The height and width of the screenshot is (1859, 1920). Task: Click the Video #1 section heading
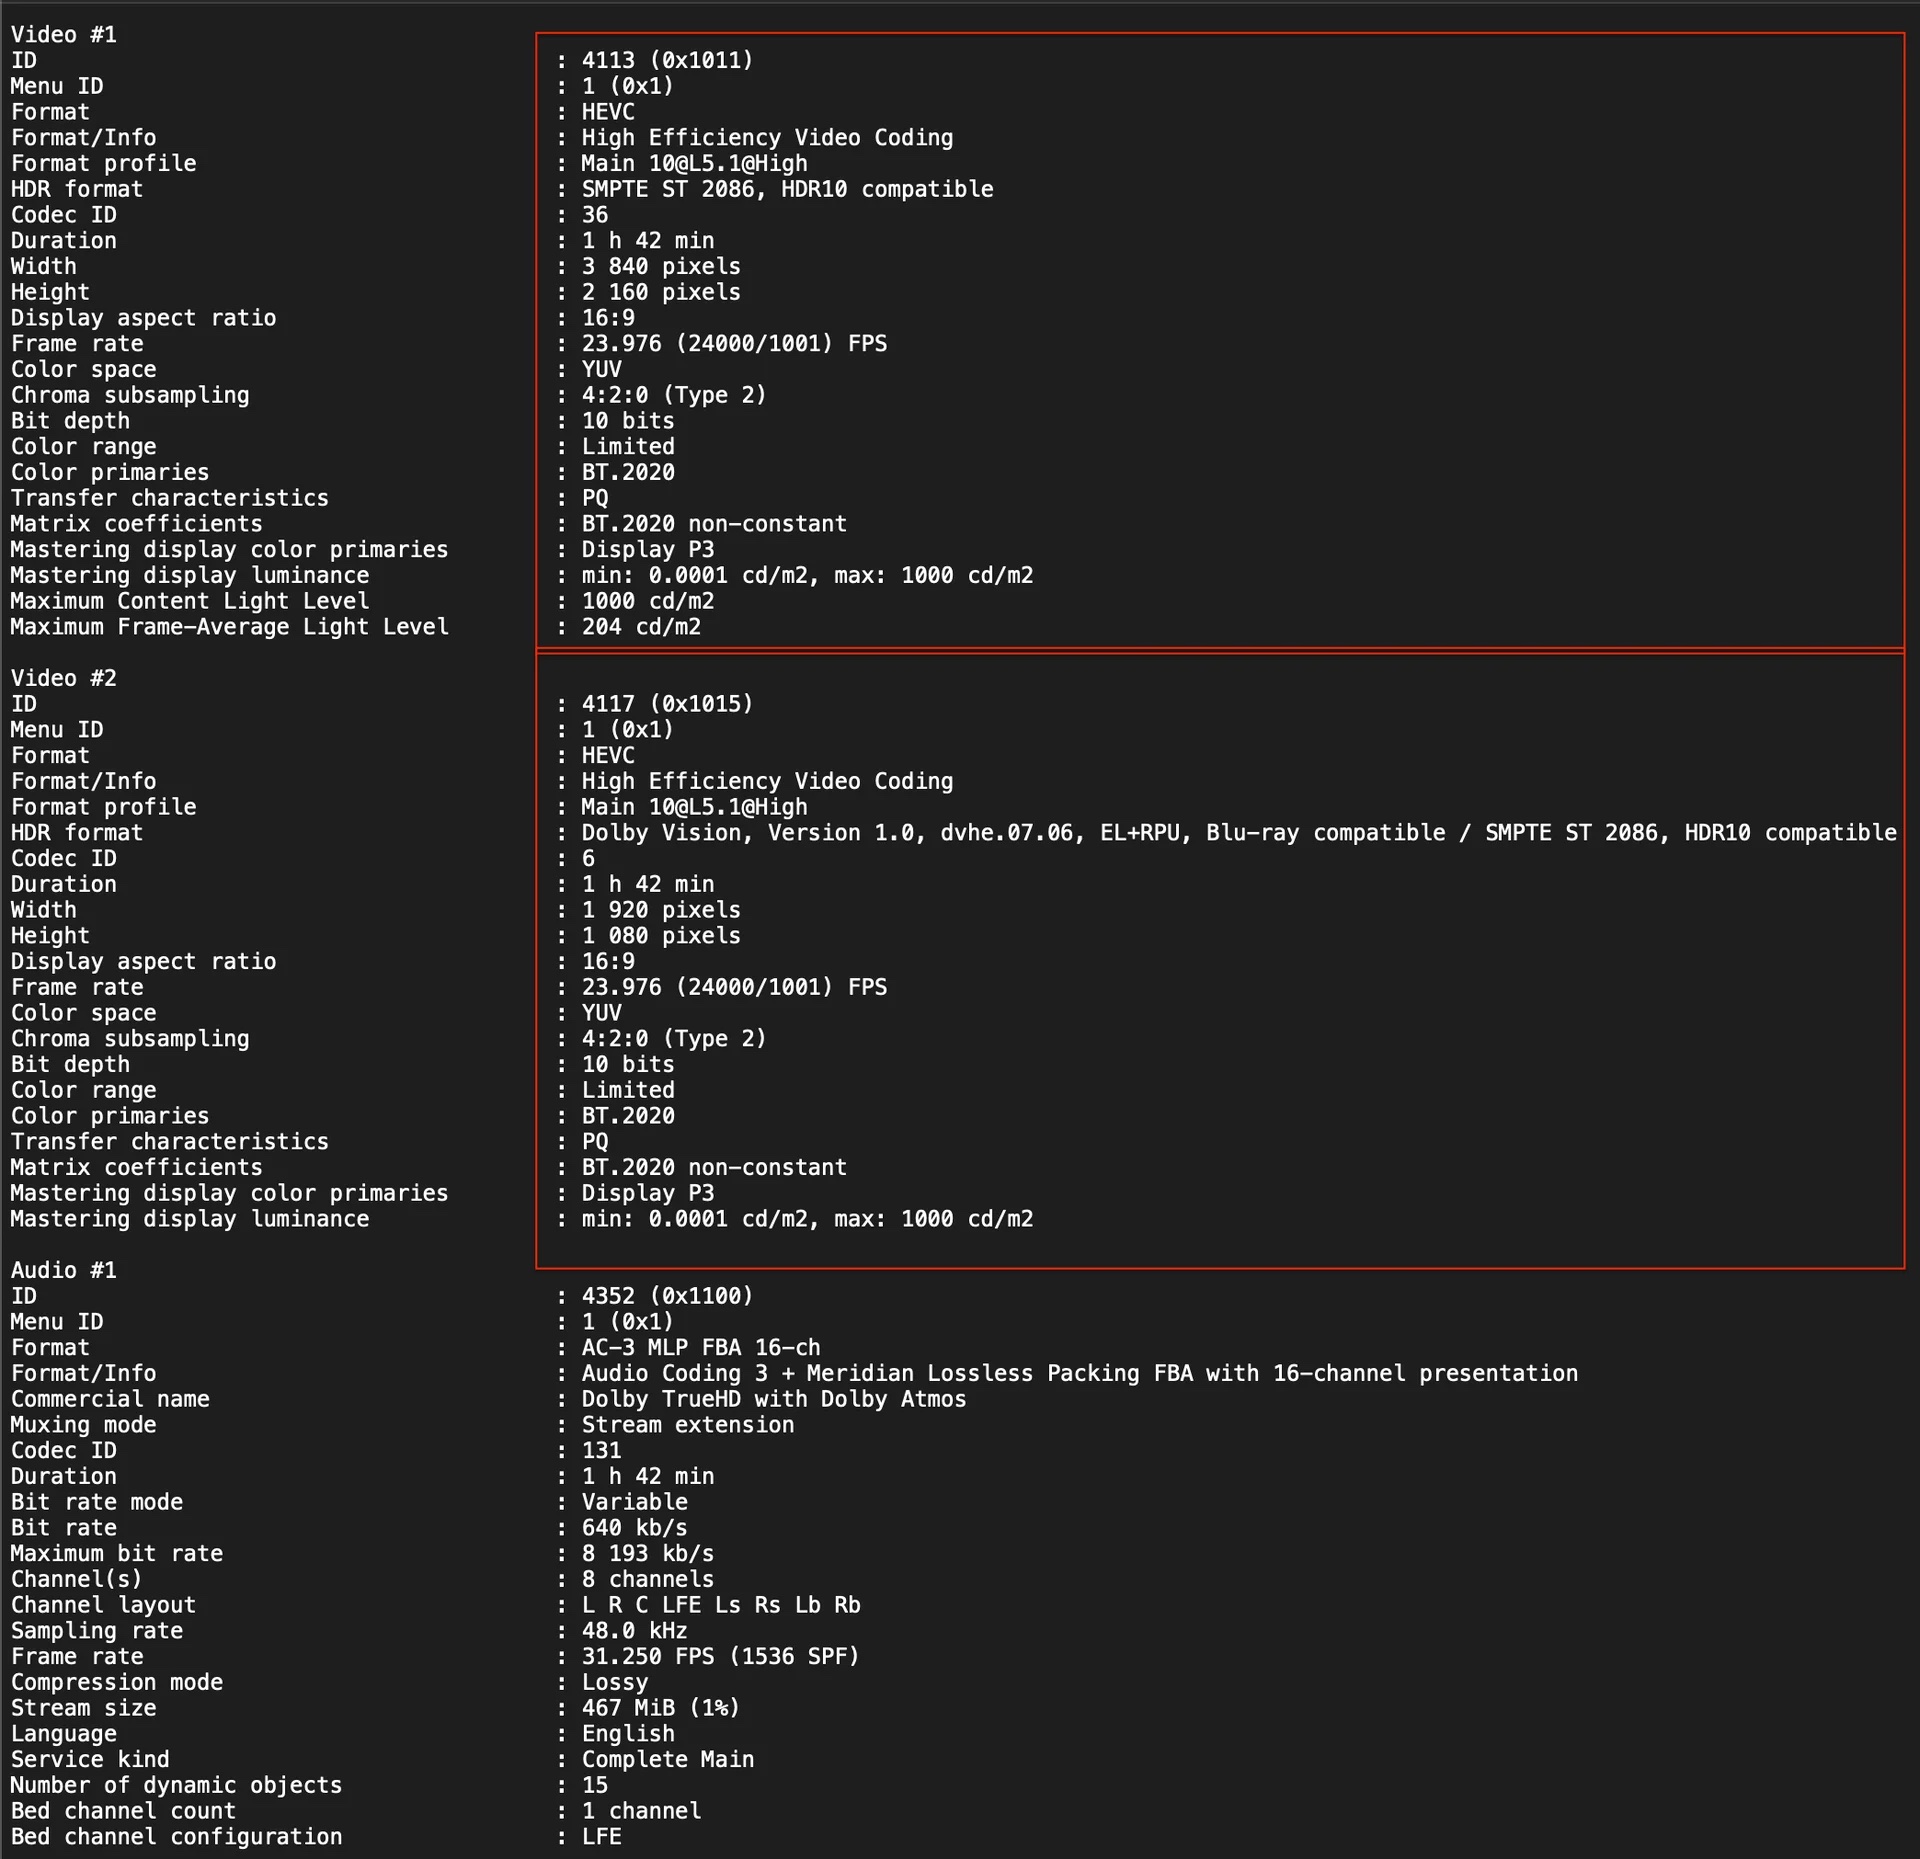click(64, 35)
